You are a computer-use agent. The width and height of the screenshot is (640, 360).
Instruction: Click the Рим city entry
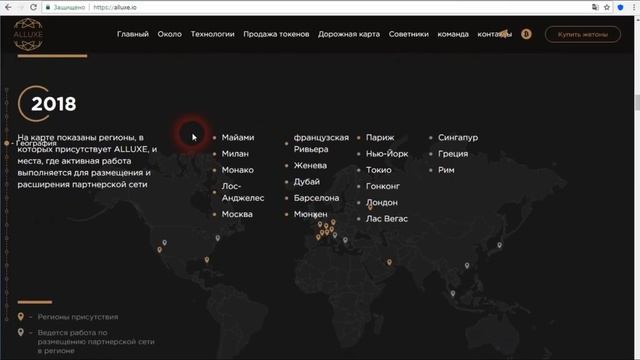pos(446,170)
